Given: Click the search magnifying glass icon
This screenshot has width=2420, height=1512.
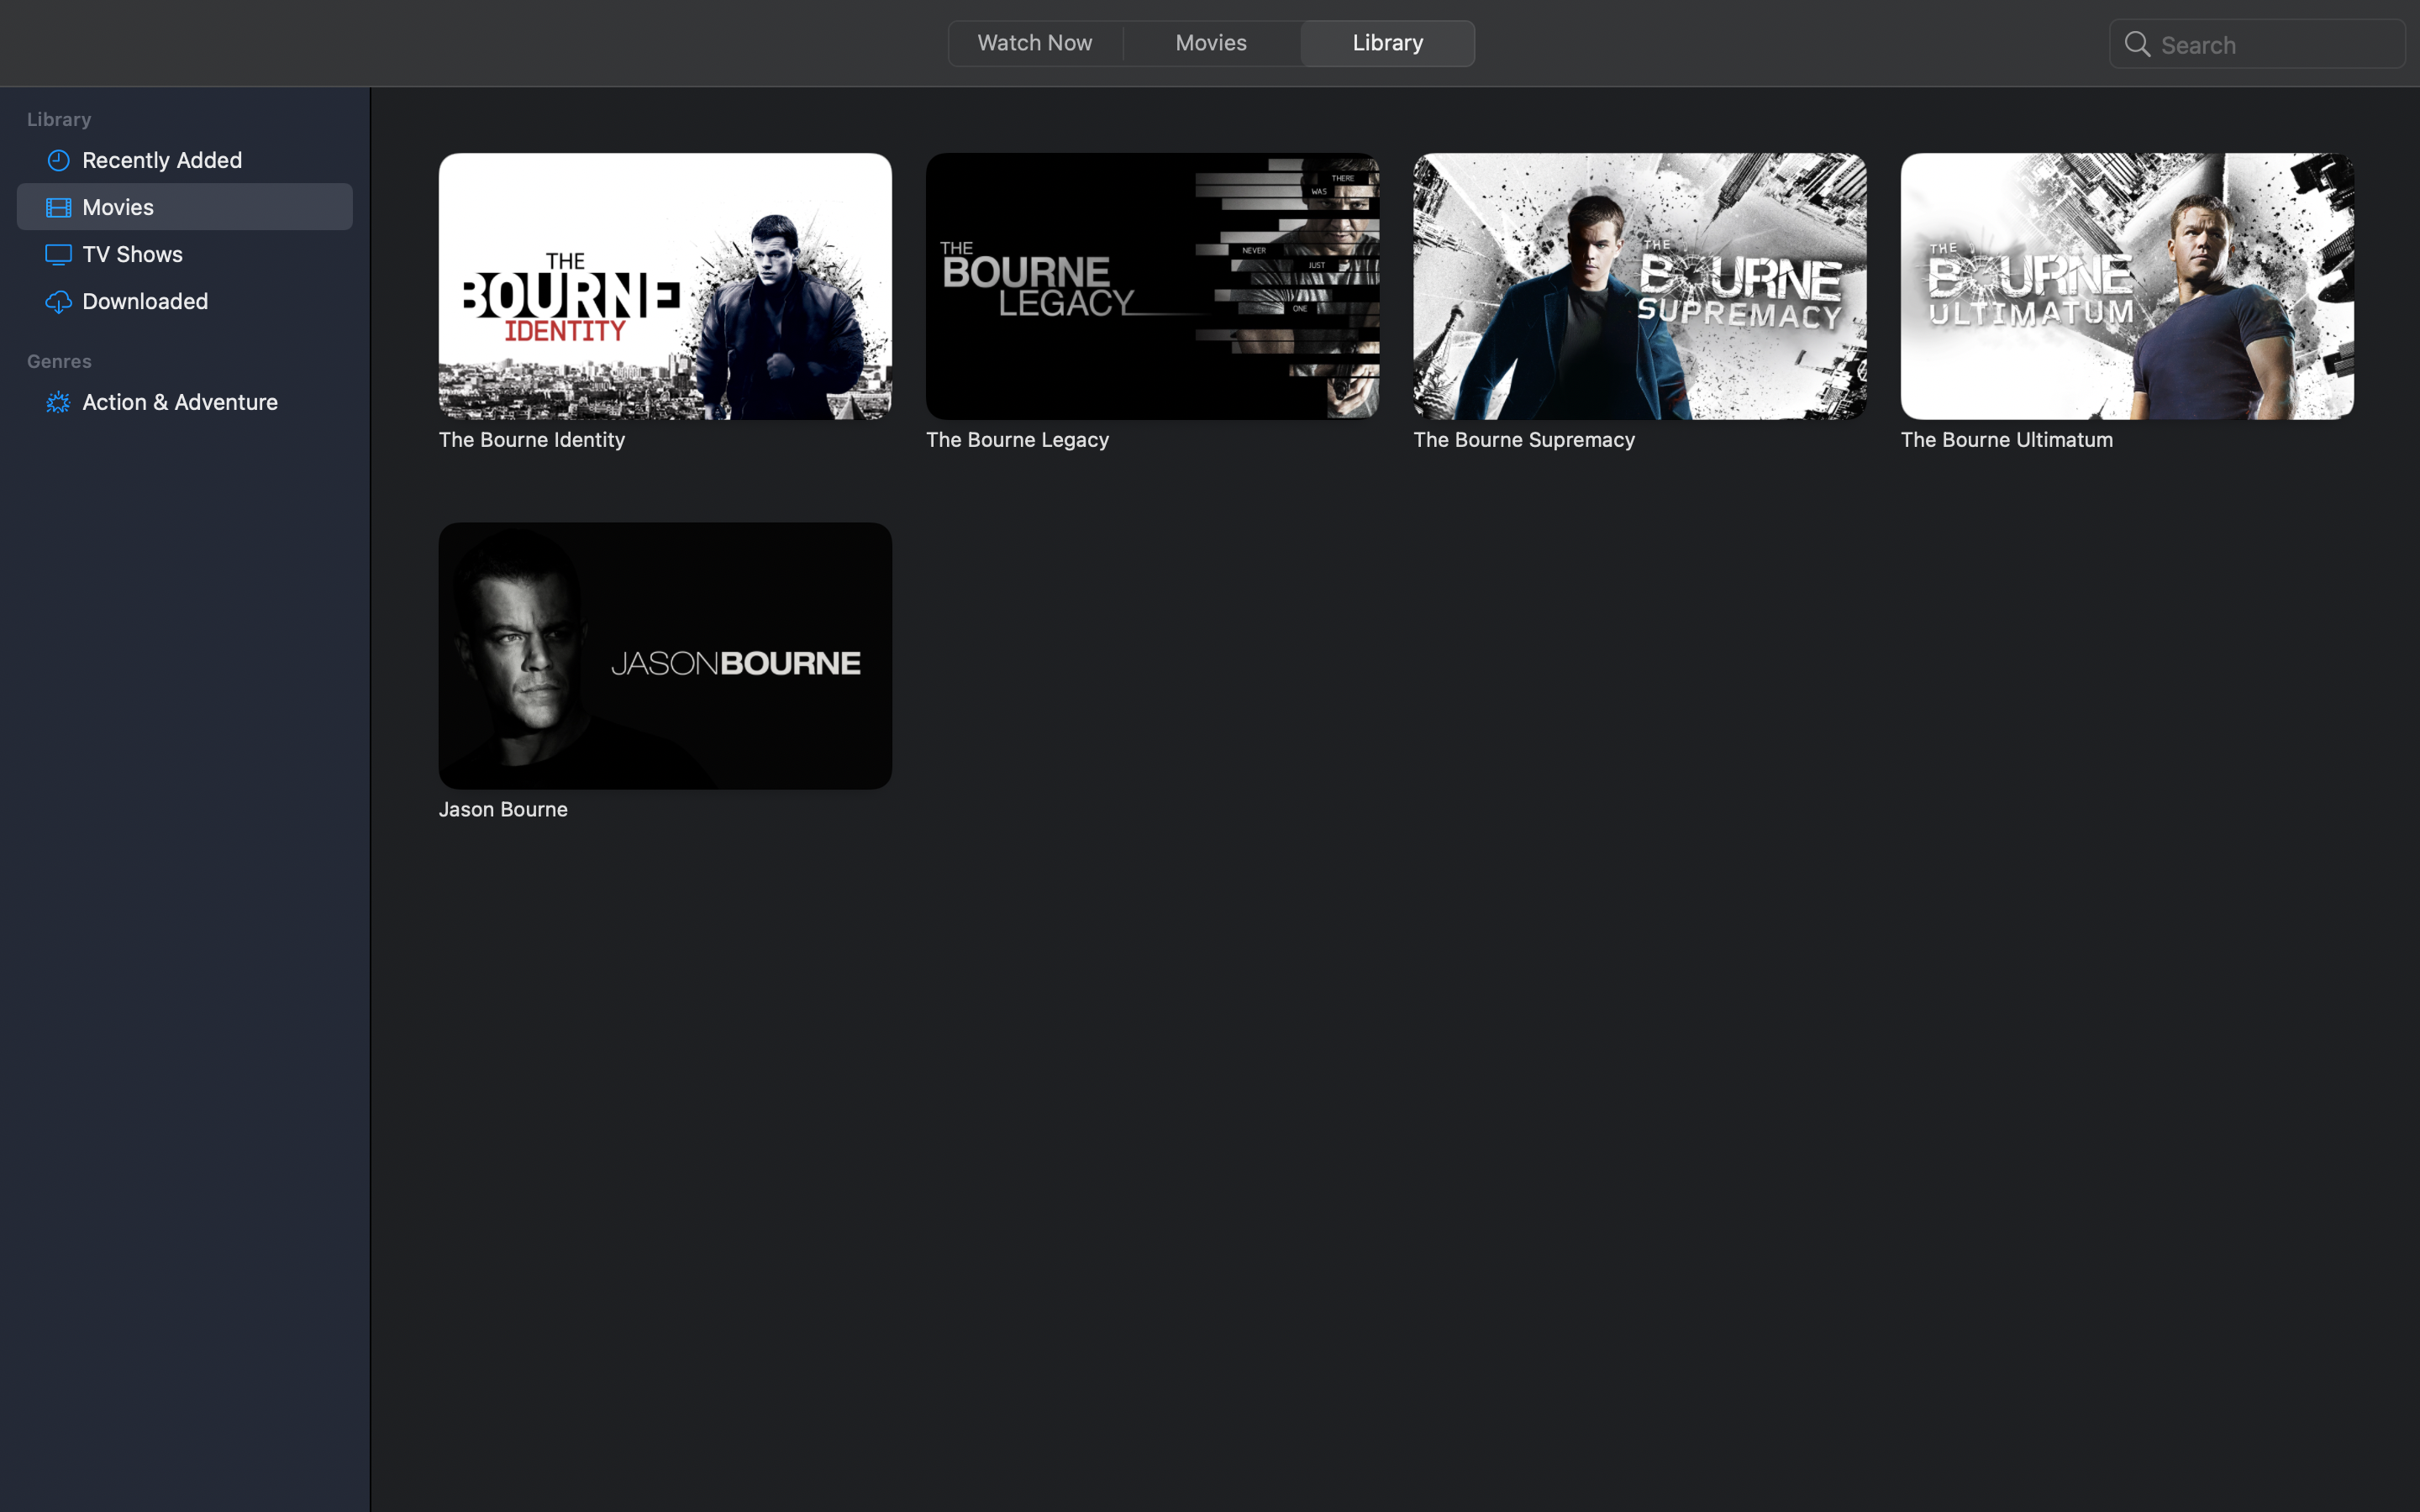Looking at the screenshot, I should (x=2137, y=44).
